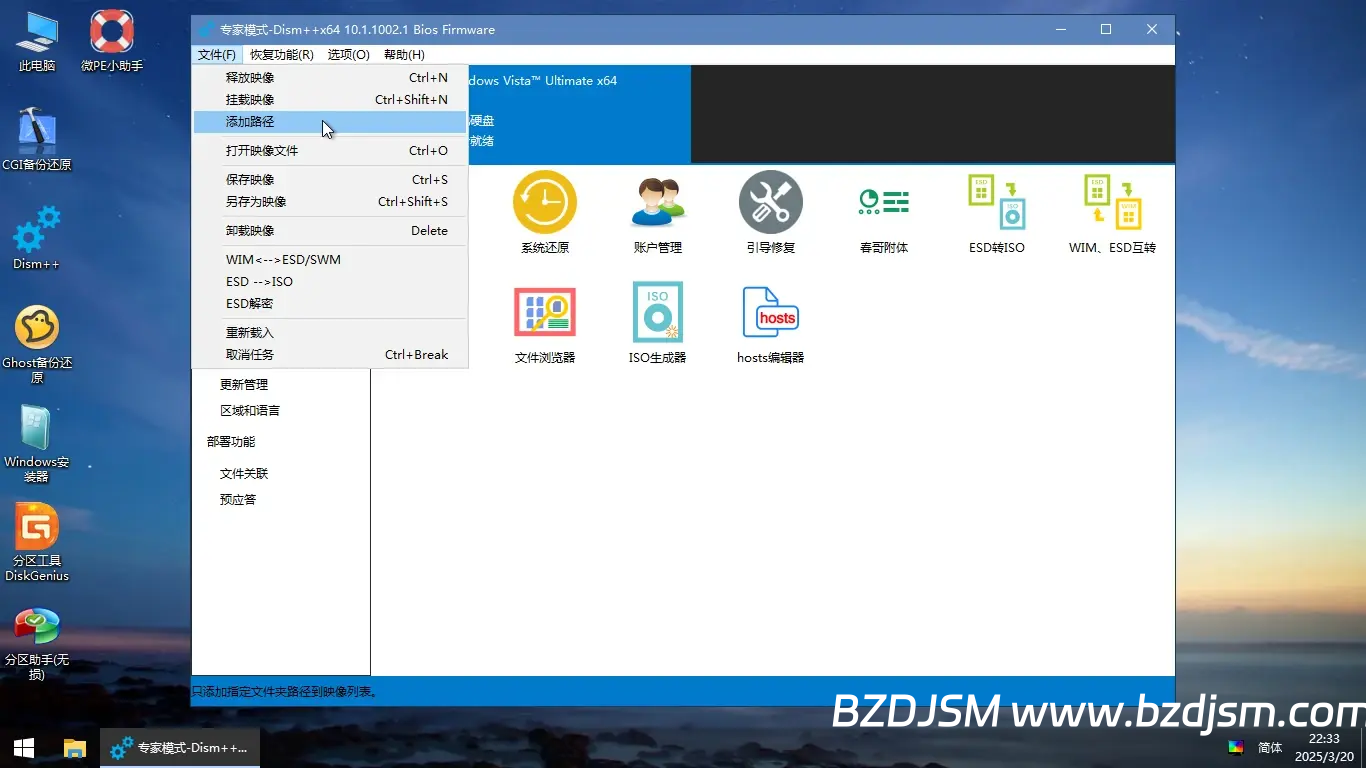Open File Explorer from taskbar
The image size is (1366, 768).
(75, 748)
